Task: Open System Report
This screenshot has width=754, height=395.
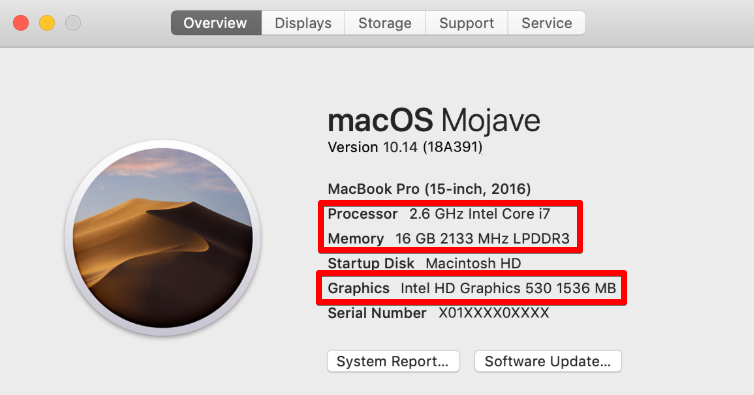Action: click(393, 361)
